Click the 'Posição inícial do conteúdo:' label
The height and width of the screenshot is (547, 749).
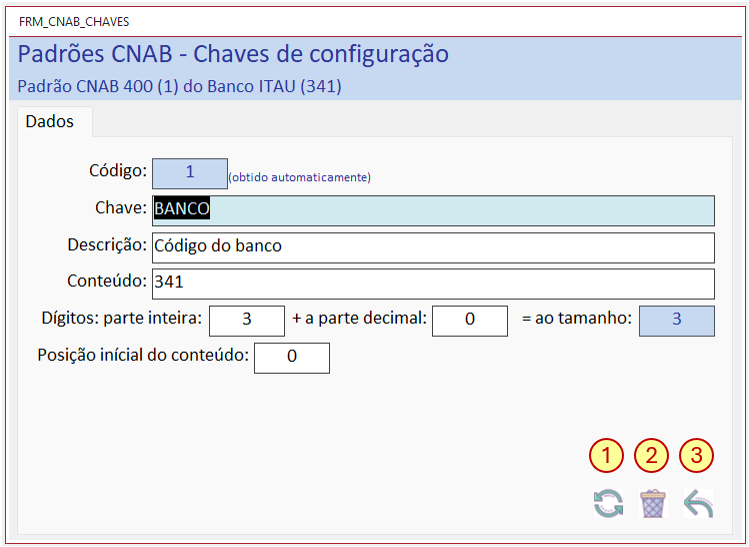[x=143, y=355]
